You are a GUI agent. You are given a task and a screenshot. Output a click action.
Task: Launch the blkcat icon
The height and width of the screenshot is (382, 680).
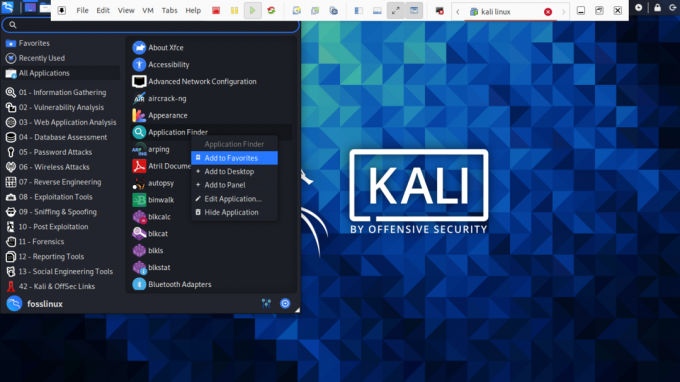139,234
